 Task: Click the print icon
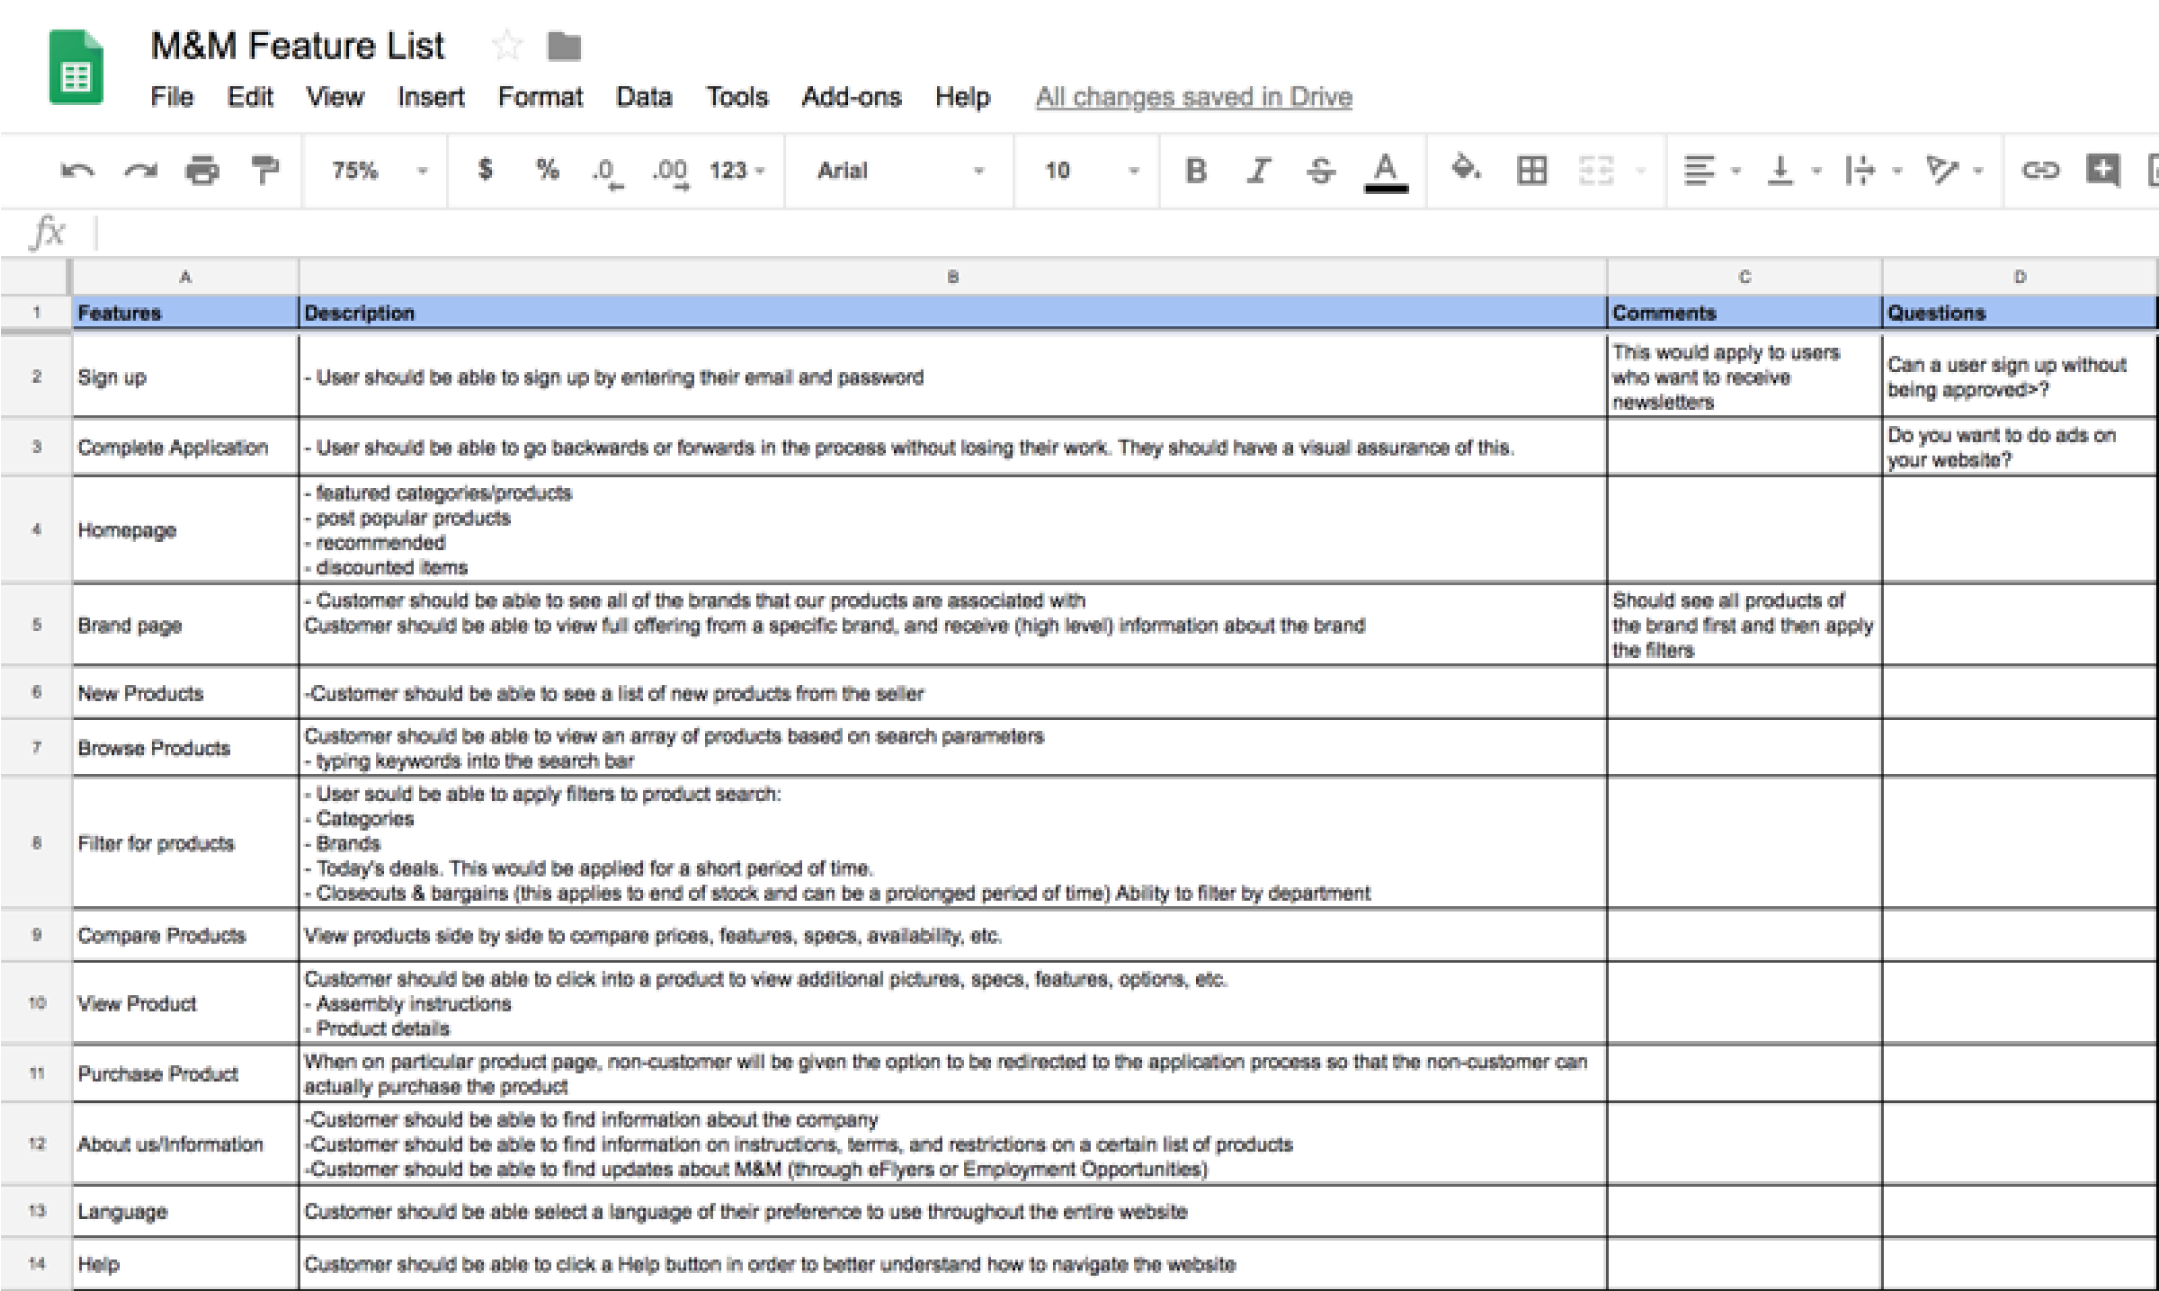coord(202,171)
